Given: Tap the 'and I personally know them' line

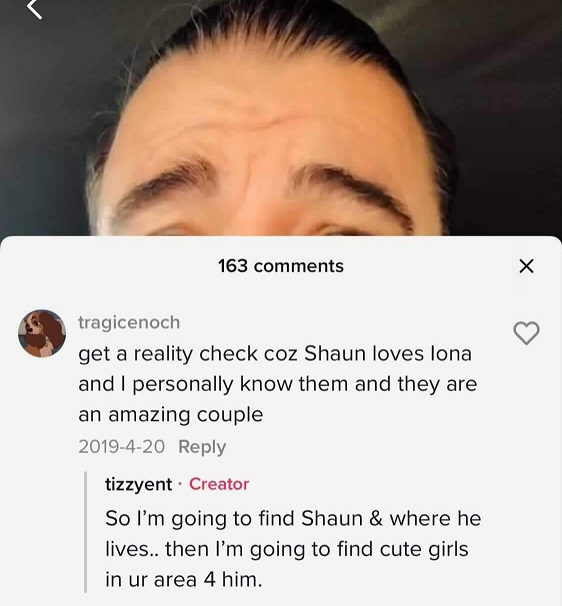Looking at the screenshot, I should [x=278, y=385].
